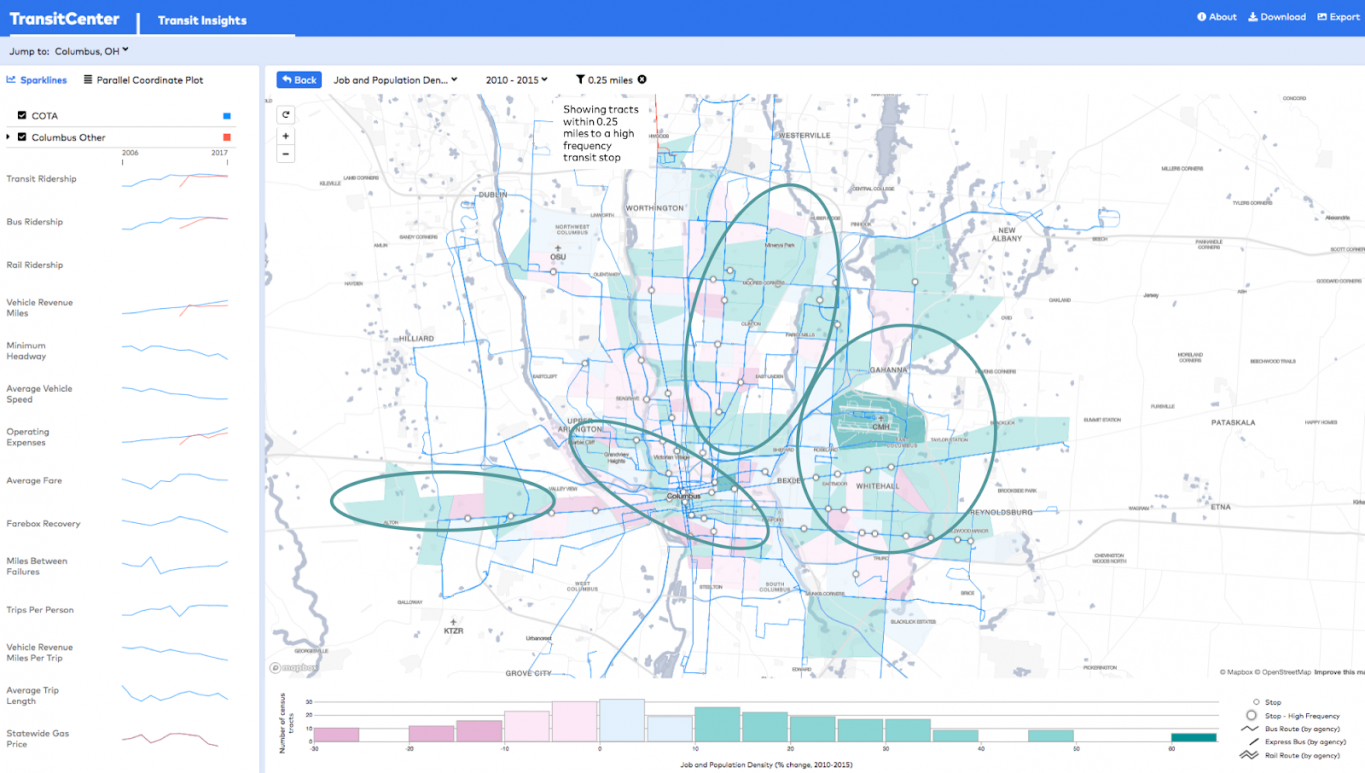Uncheck the COTA agency checkbox
The height and width of the screenshot is (773, 1365).
coord(22,116)
